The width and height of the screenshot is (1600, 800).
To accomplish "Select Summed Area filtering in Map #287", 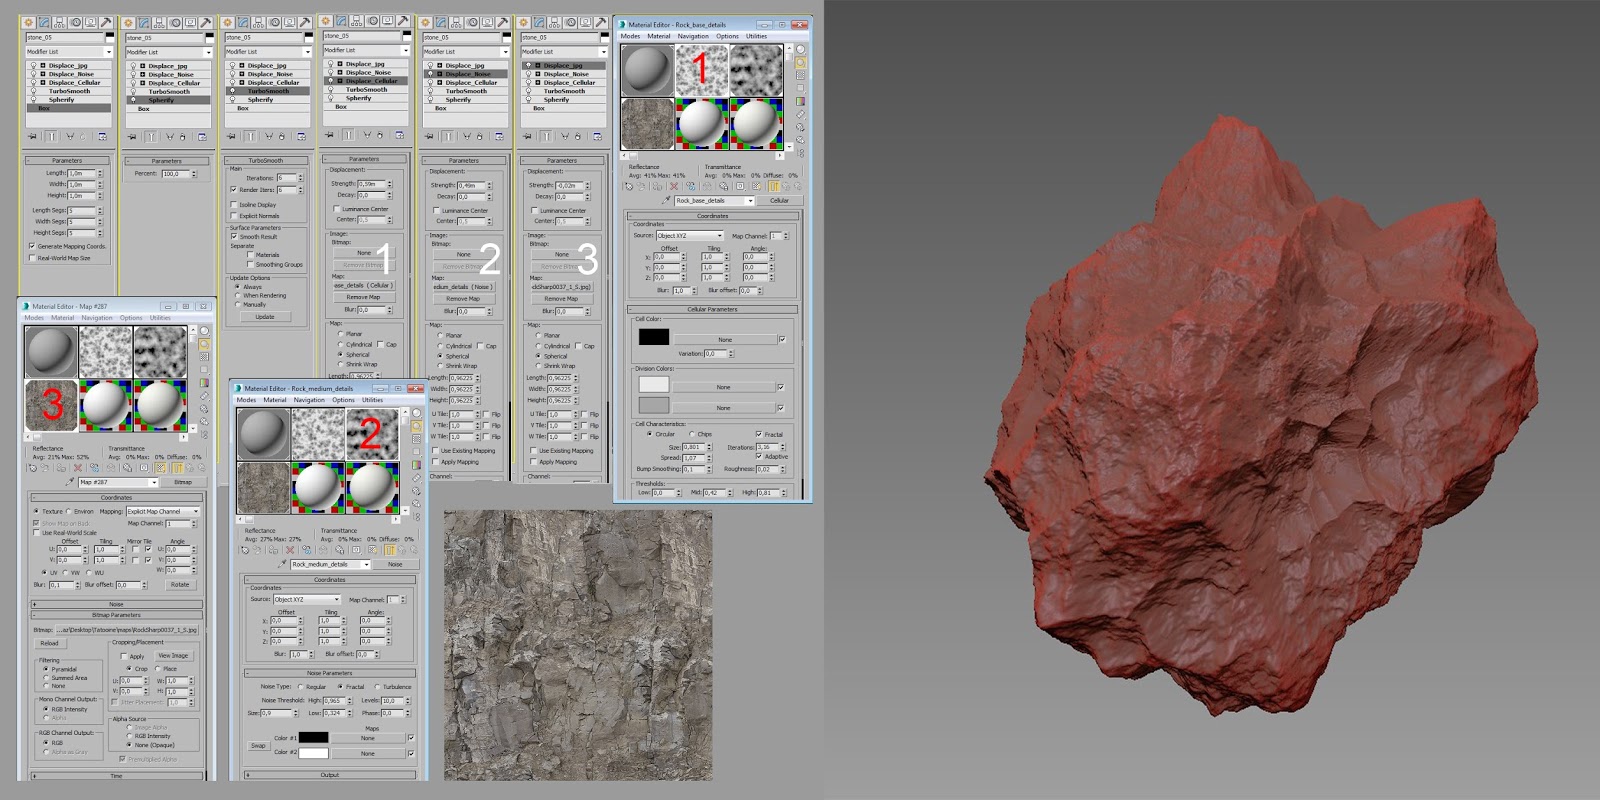I will (x=46, y=678).
